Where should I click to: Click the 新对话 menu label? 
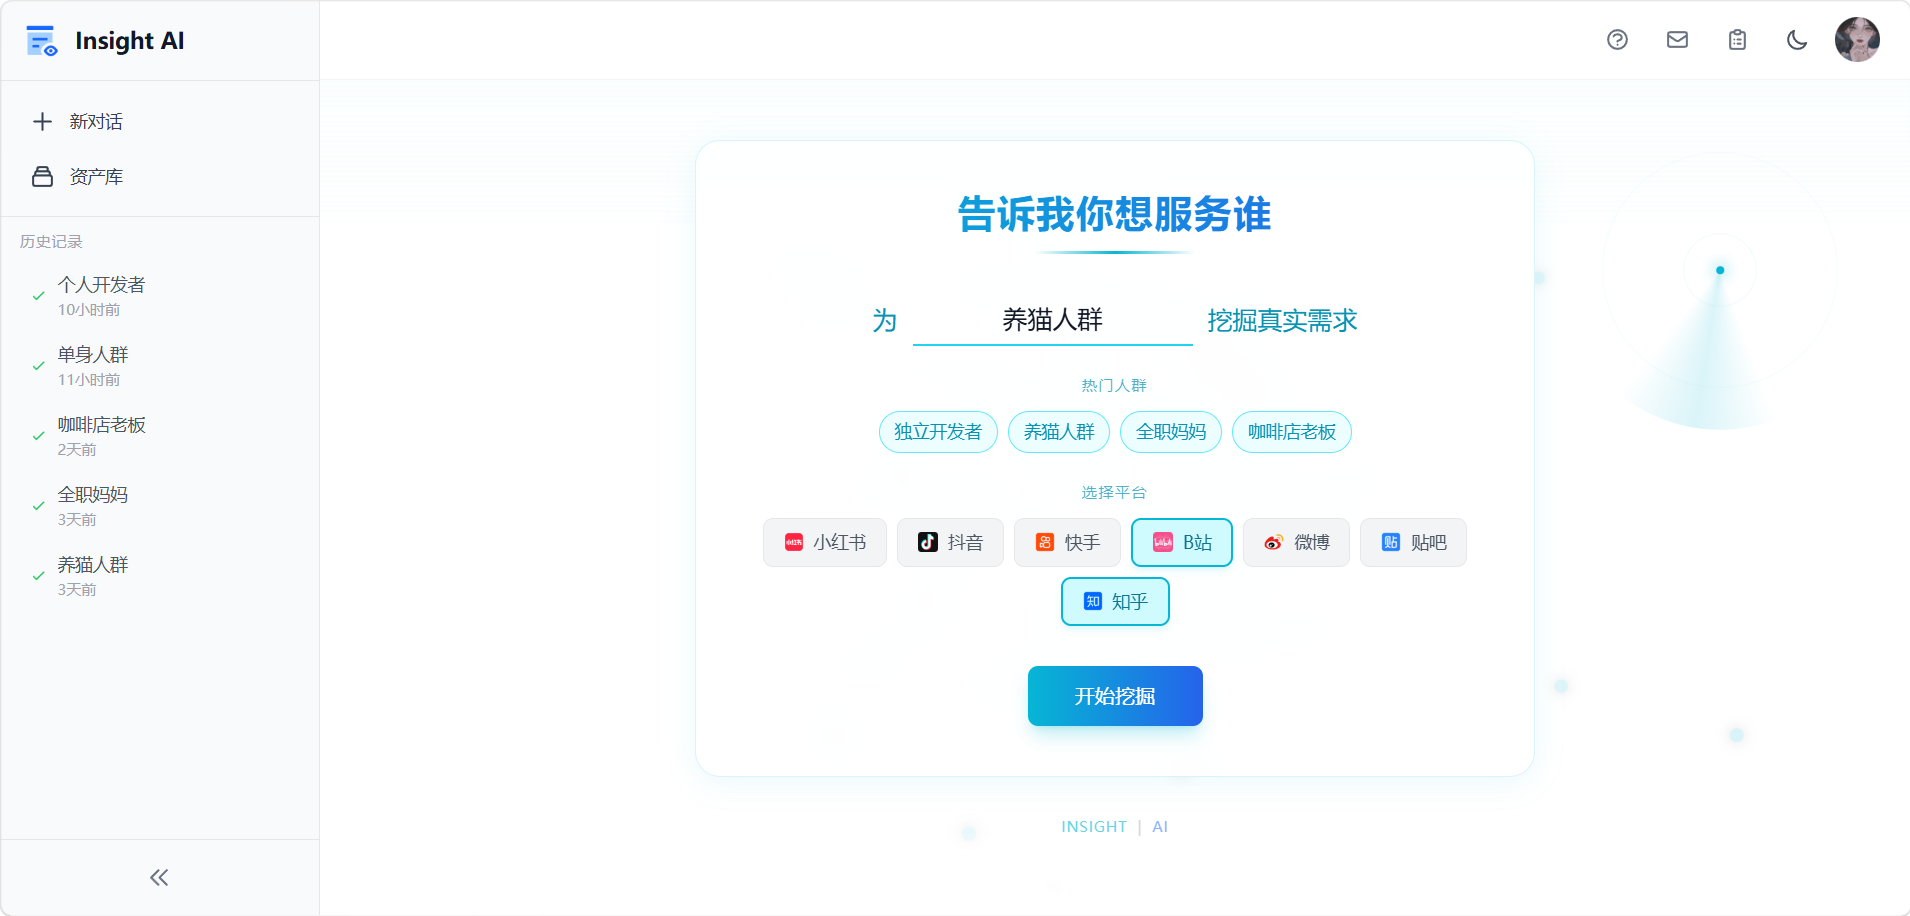coord(96,122)
